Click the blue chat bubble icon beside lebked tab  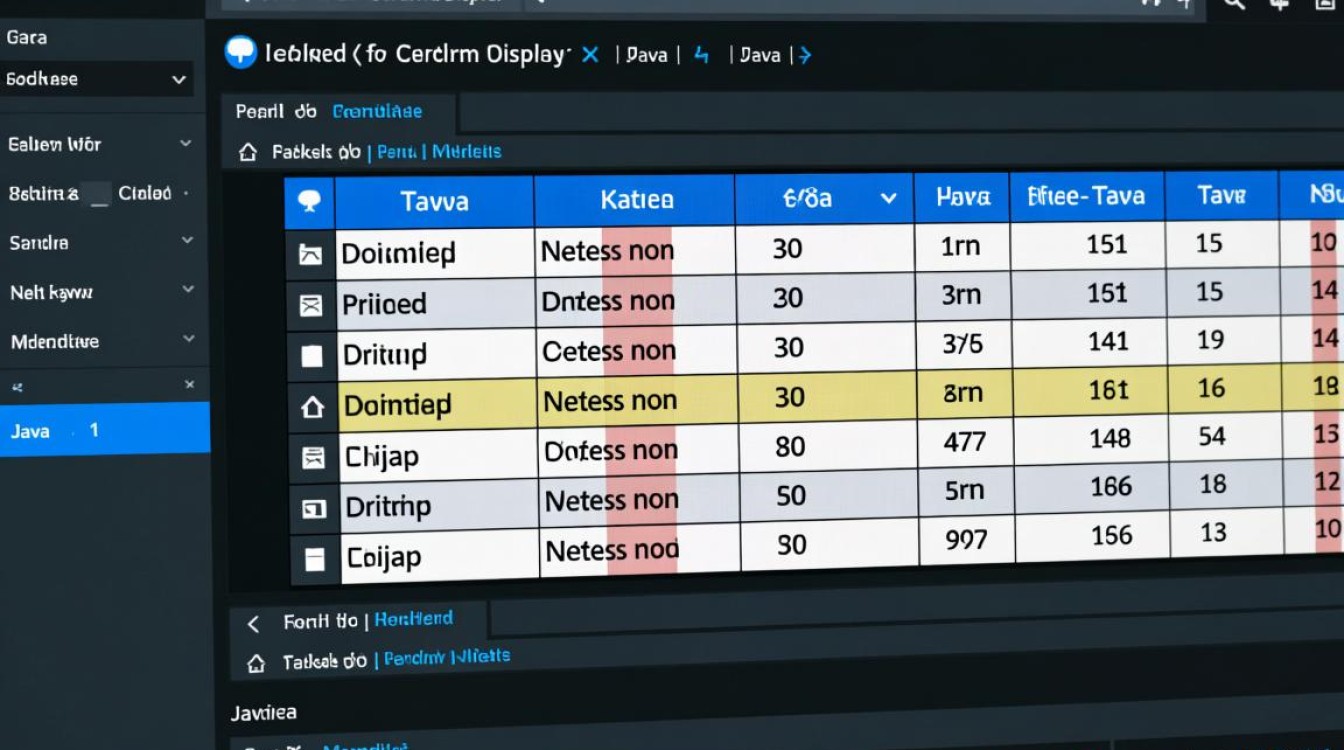click(241, 52)
